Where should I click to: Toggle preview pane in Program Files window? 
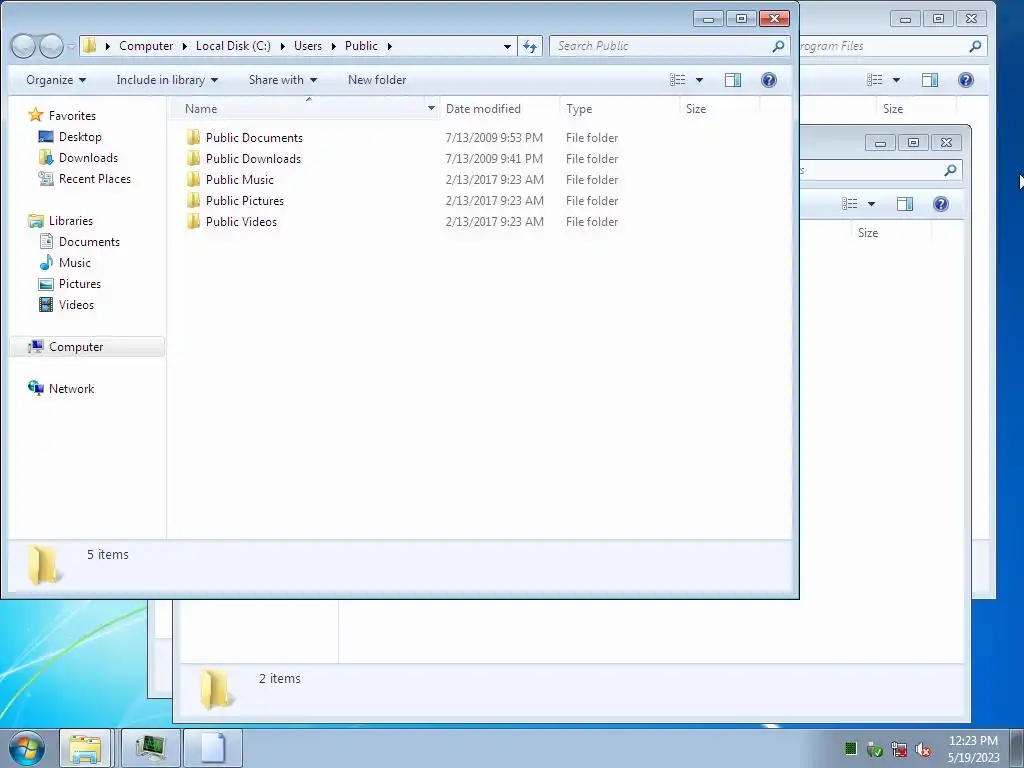pos(930,80)
